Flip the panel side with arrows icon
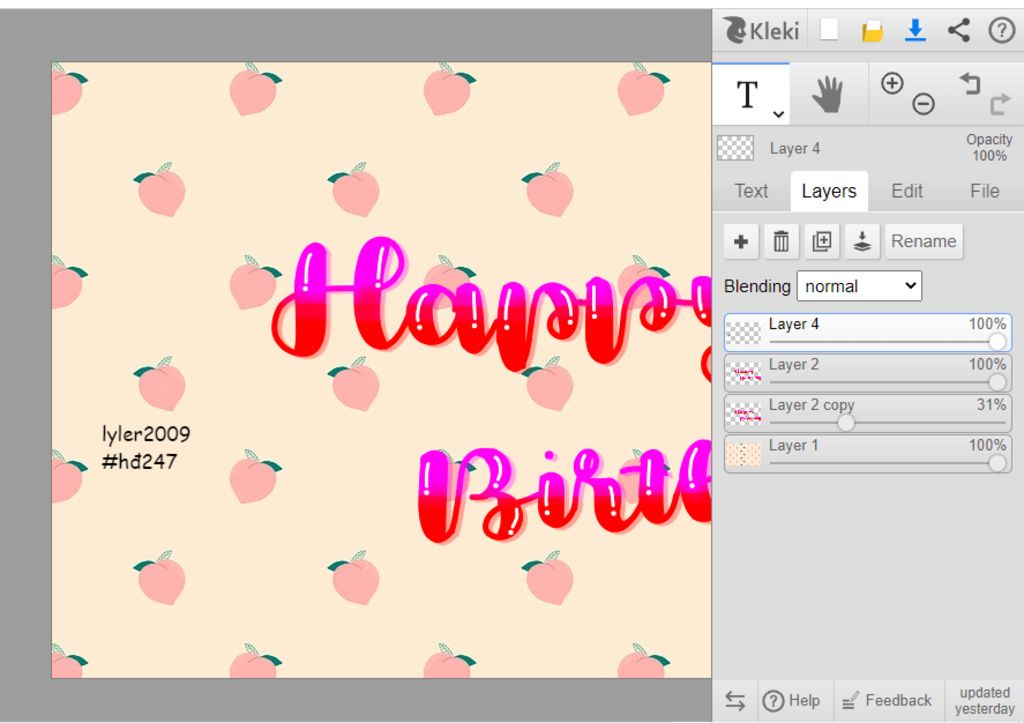 (735, 701)
